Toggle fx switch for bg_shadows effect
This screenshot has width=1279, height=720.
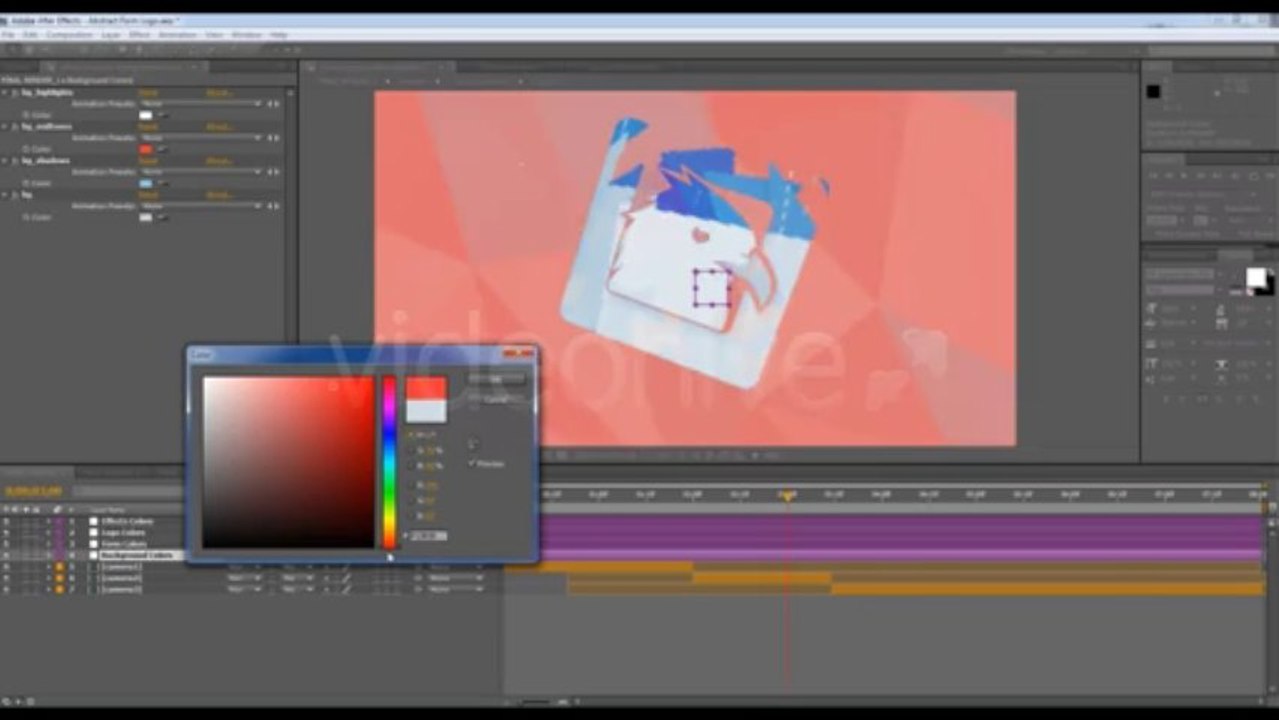14,161
